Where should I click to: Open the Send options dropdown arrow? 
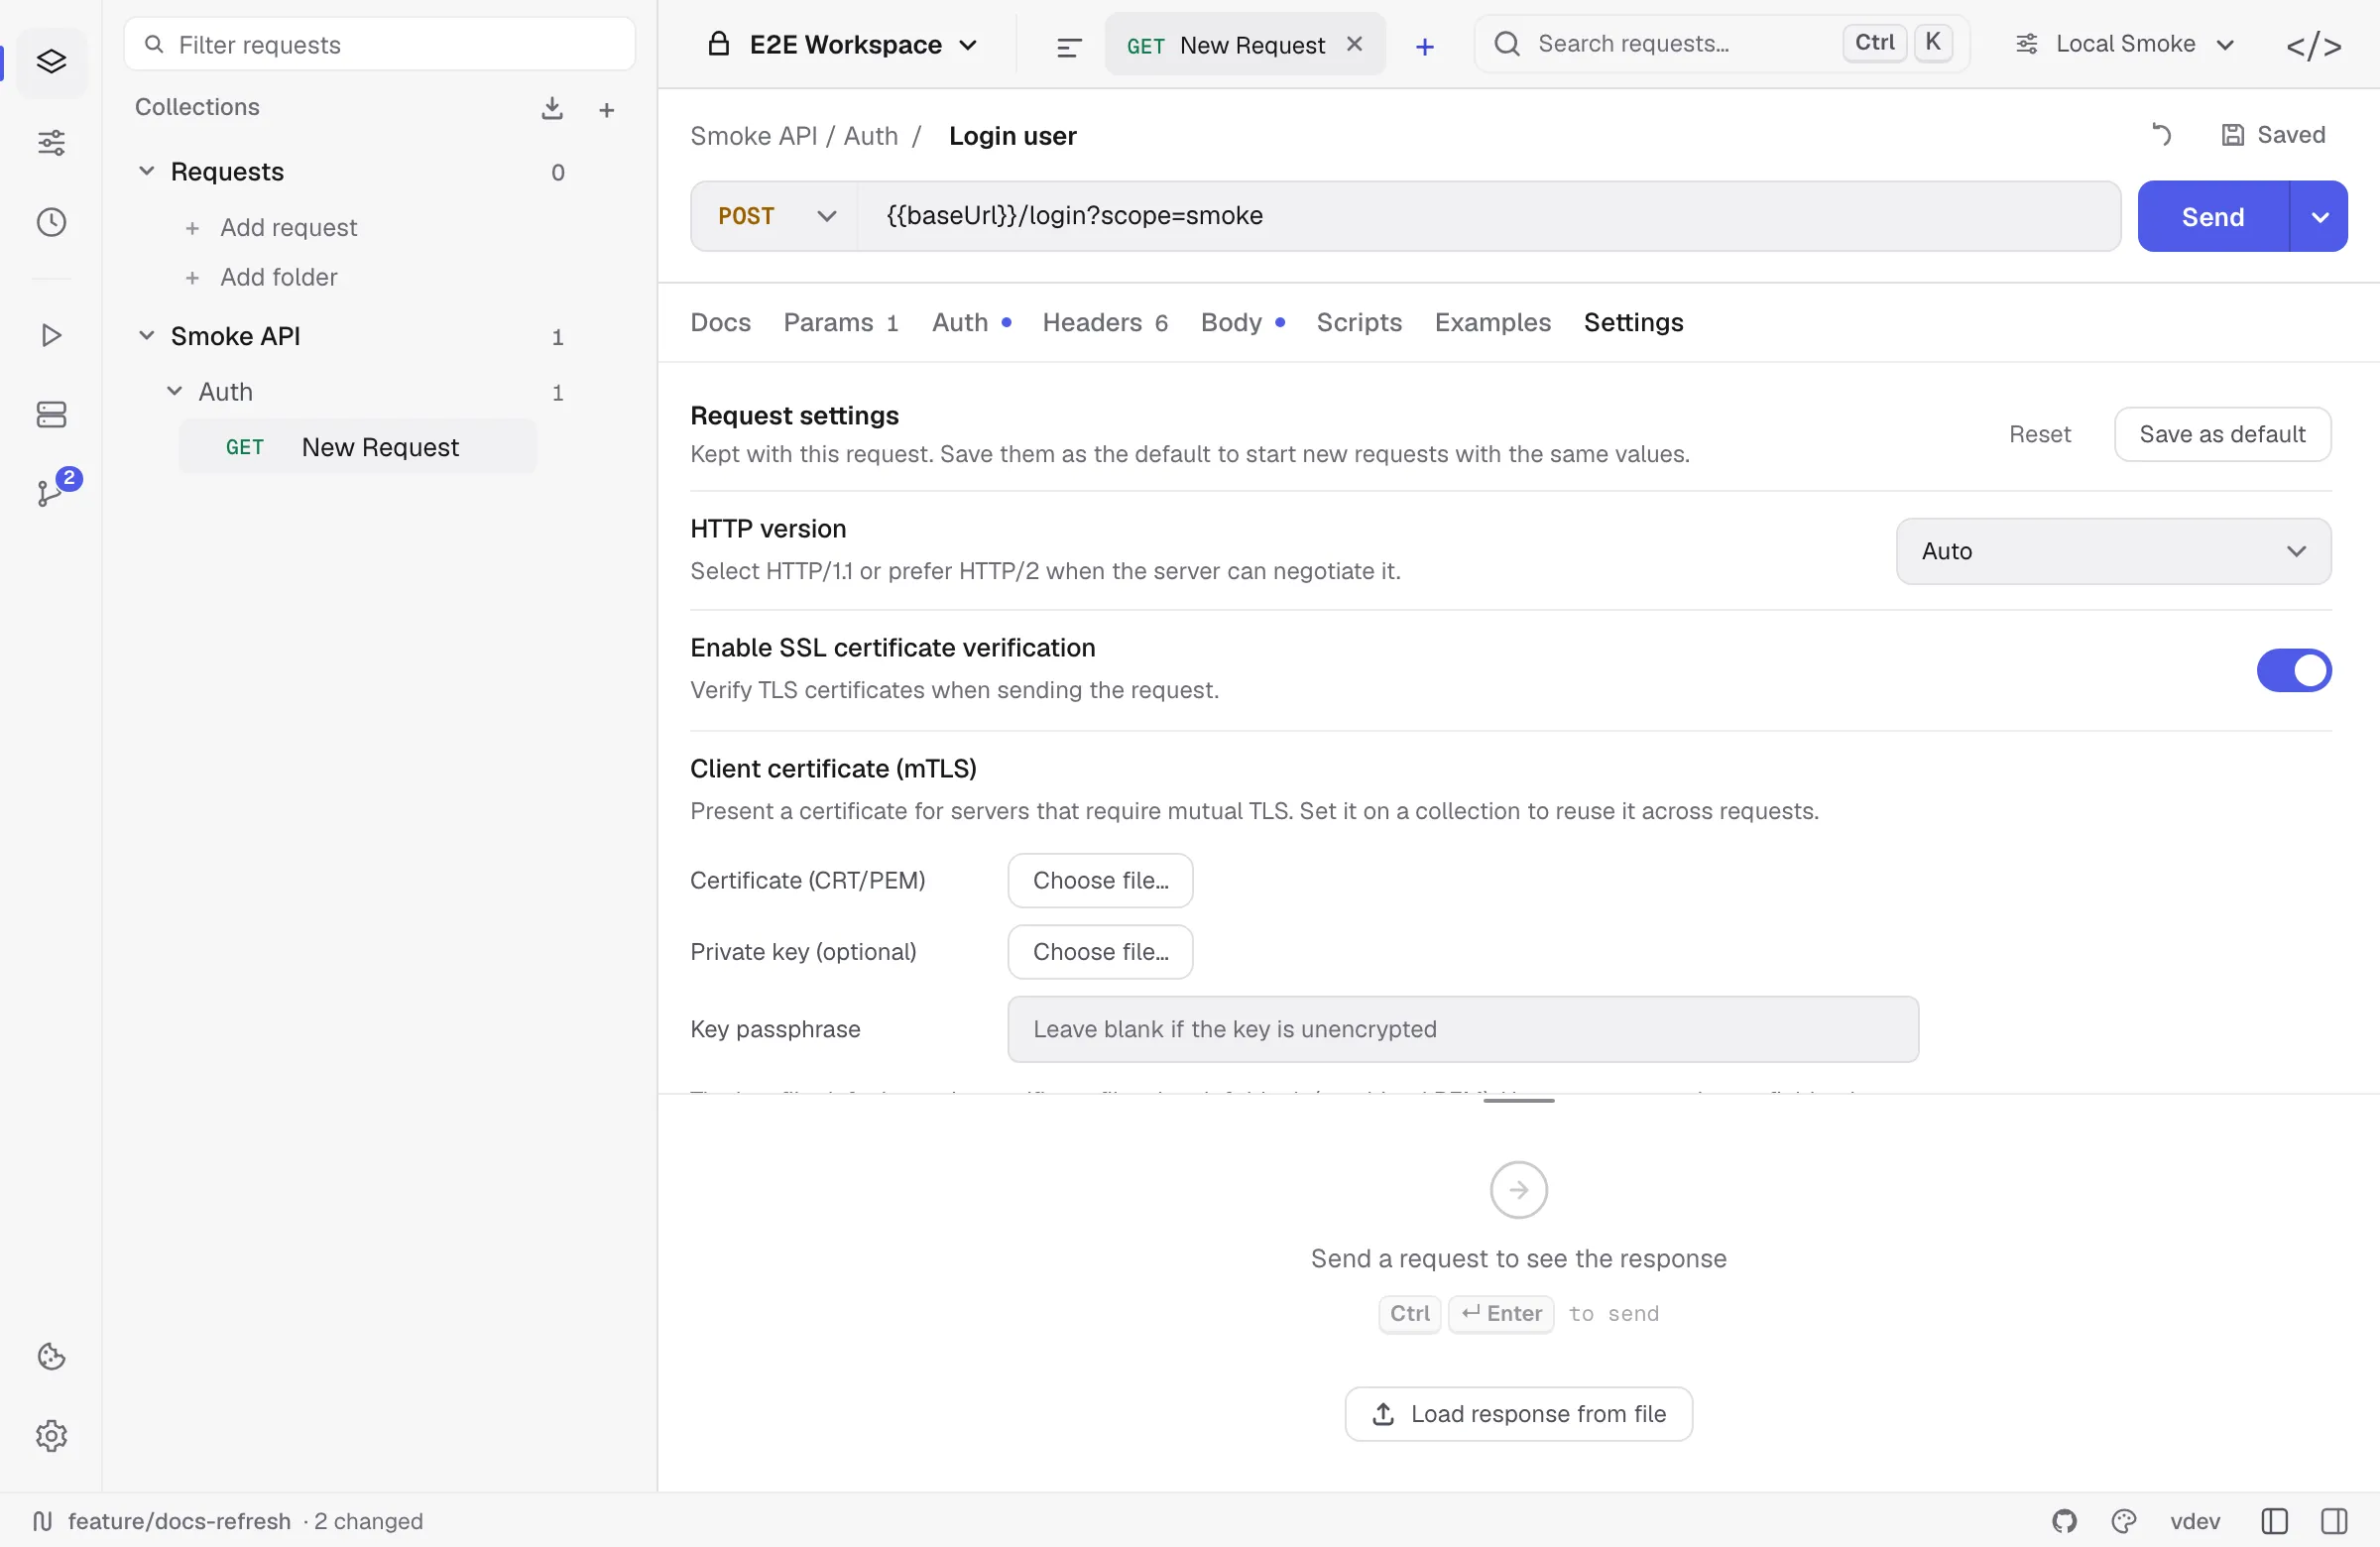click(x=2319, y=216)
